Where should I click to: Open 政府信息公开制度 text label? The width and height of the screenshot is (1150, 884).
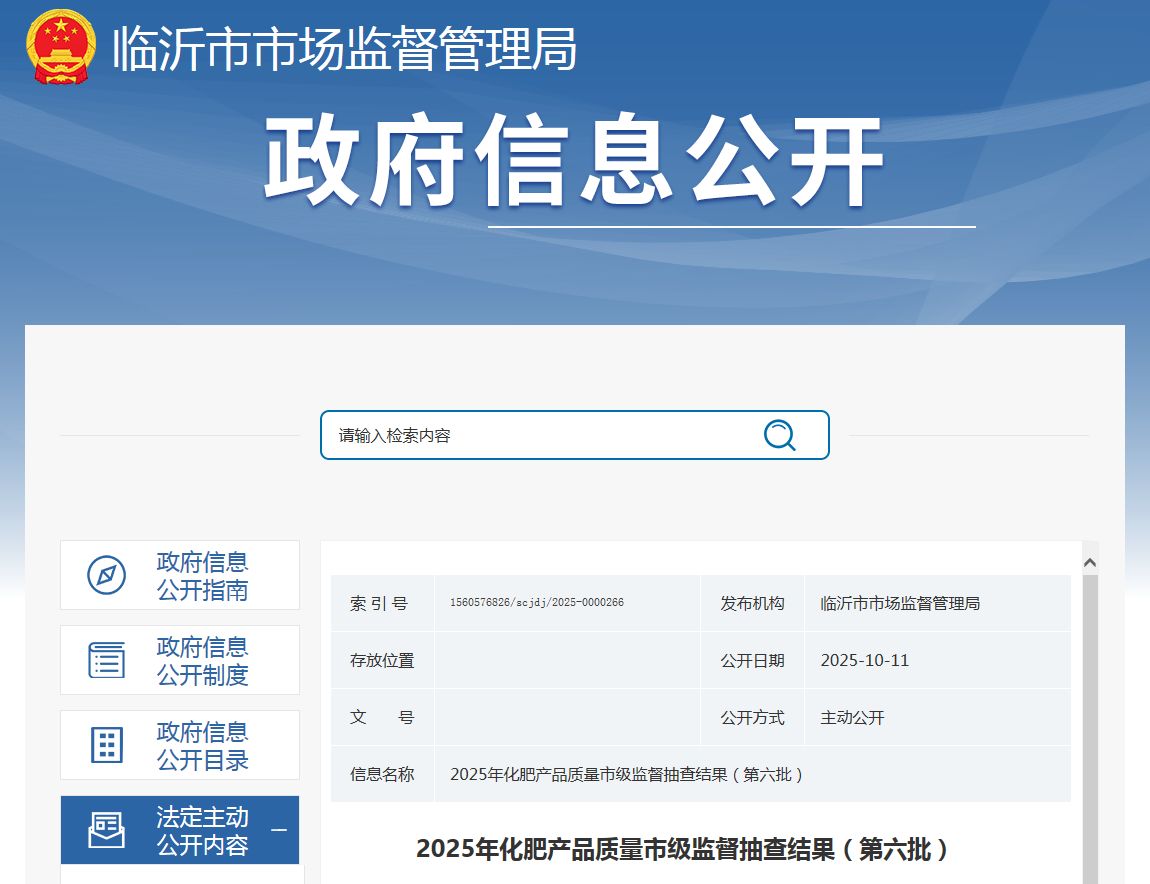(x=202, y=661)
